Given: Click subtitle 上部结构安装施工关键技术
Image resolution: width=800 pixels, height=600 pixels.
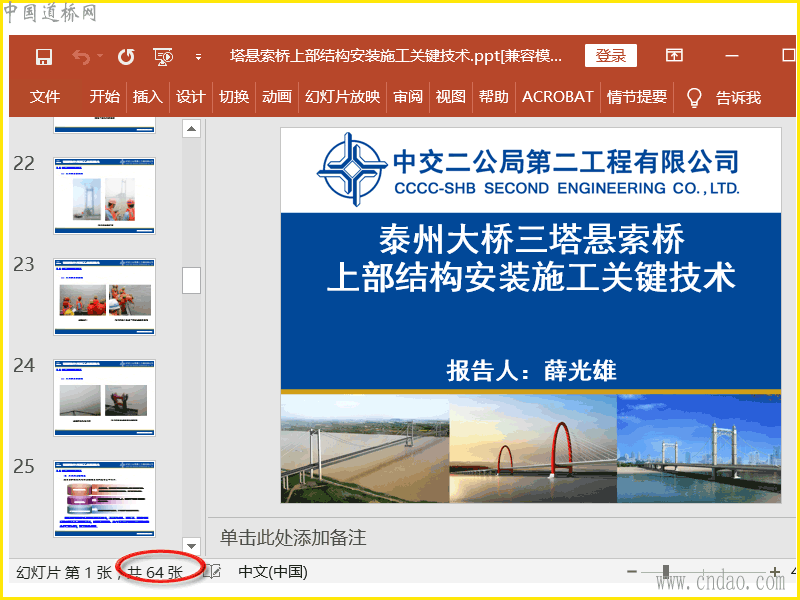Looking at the screenshot, I should [531, 277].
